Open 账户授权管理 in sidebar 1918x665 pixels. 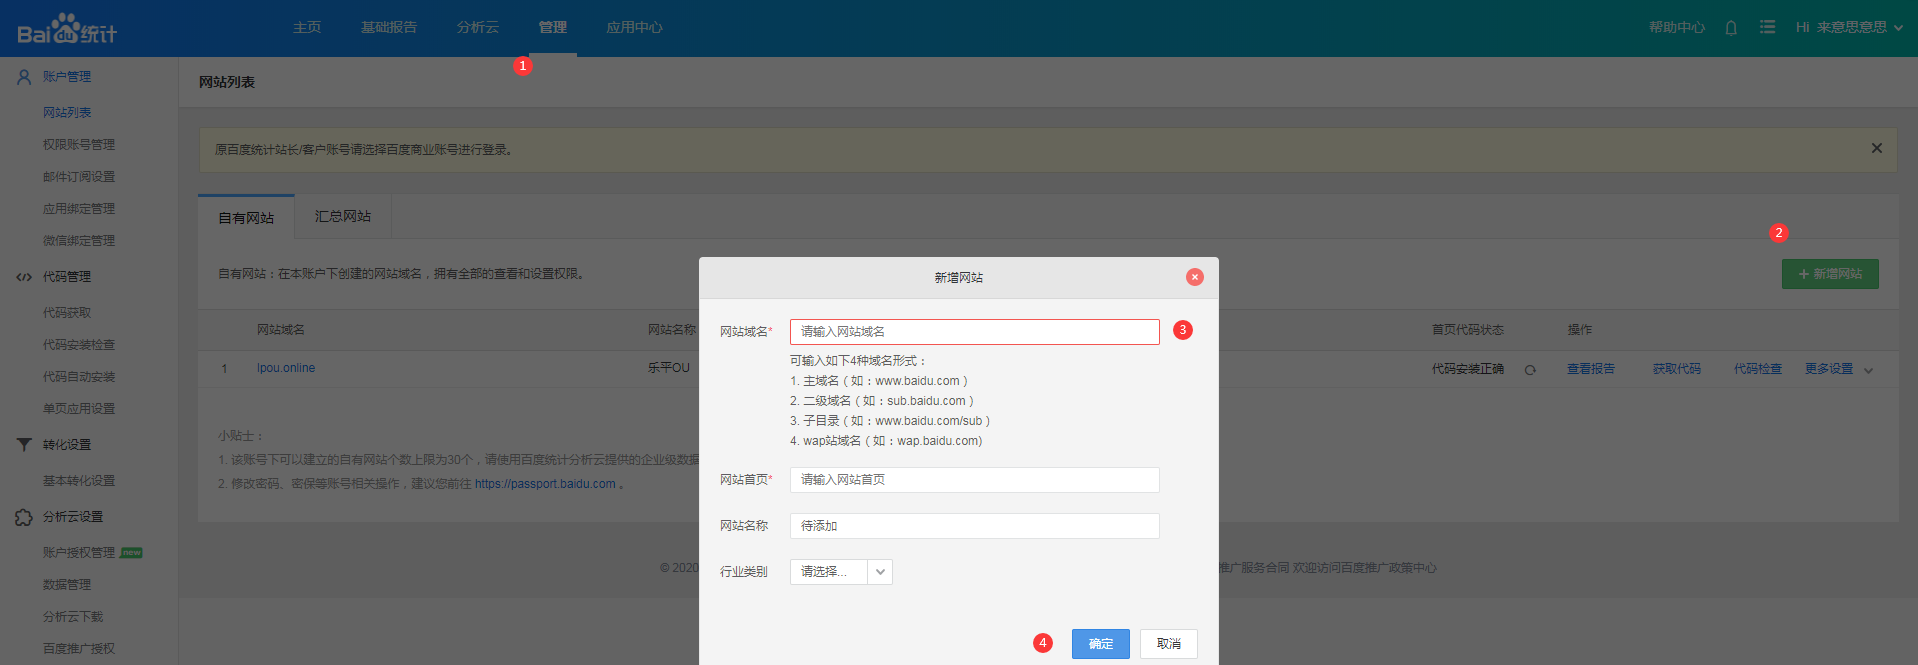coord(79,553)
